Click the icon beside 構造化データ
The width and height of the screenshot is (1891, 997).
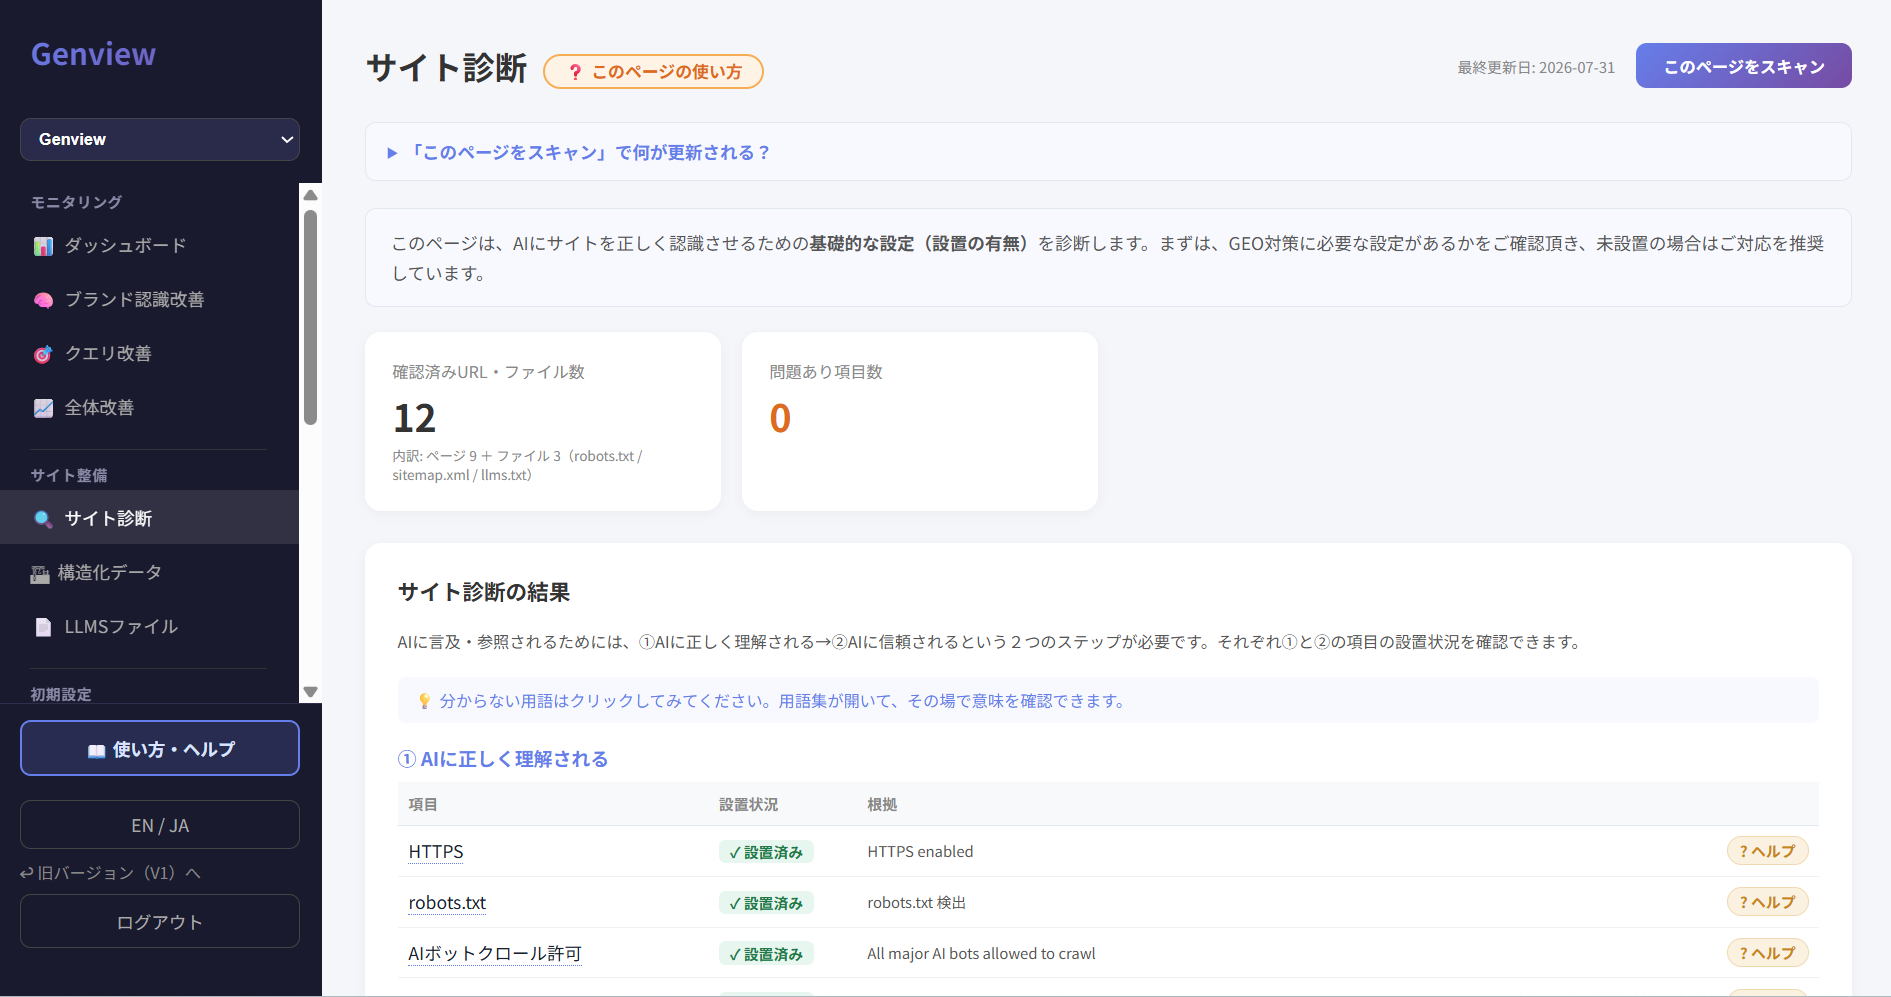[x=40, y=573]
